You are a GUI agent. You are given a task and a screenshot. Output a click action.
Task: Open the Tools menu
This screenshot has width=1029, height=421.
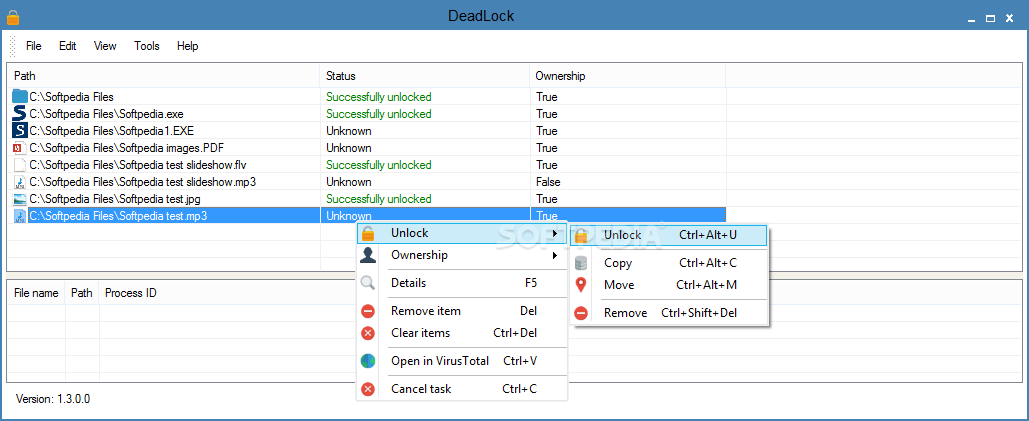coord(147,46)
